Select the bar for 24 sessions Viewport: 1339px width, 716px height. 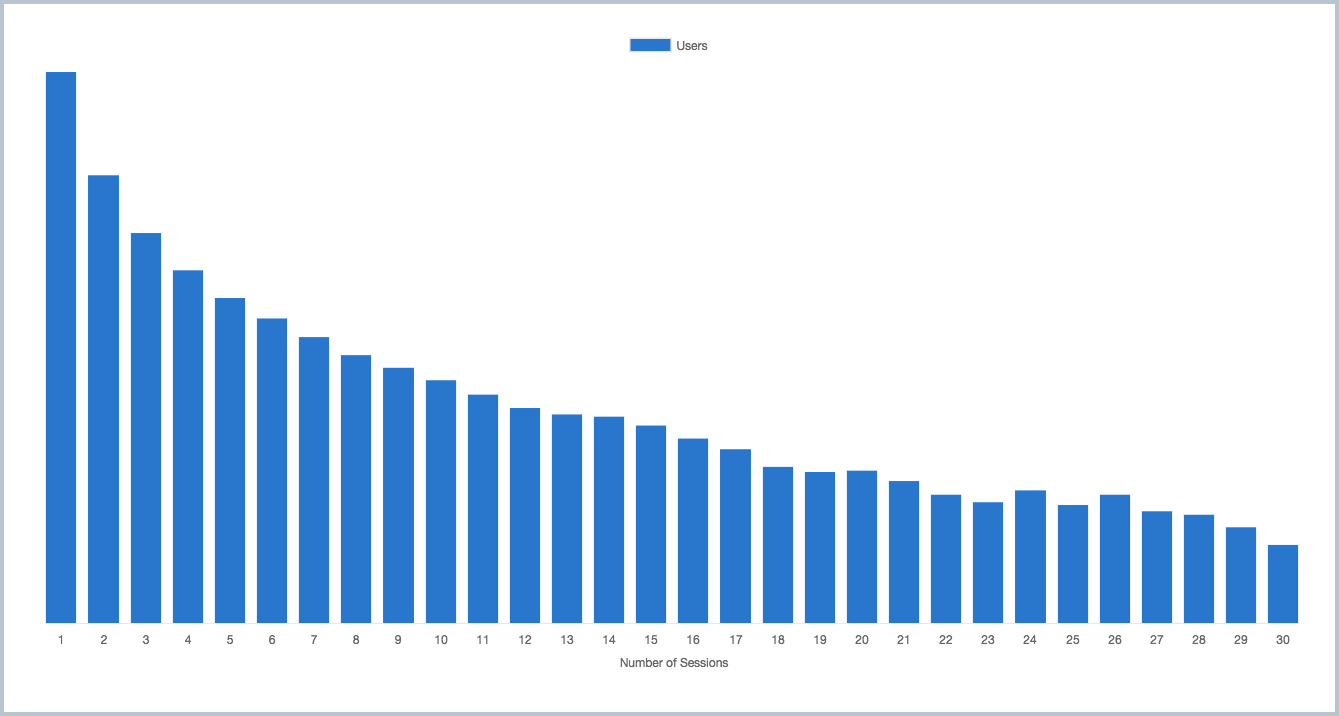(x=1030, y=557)
